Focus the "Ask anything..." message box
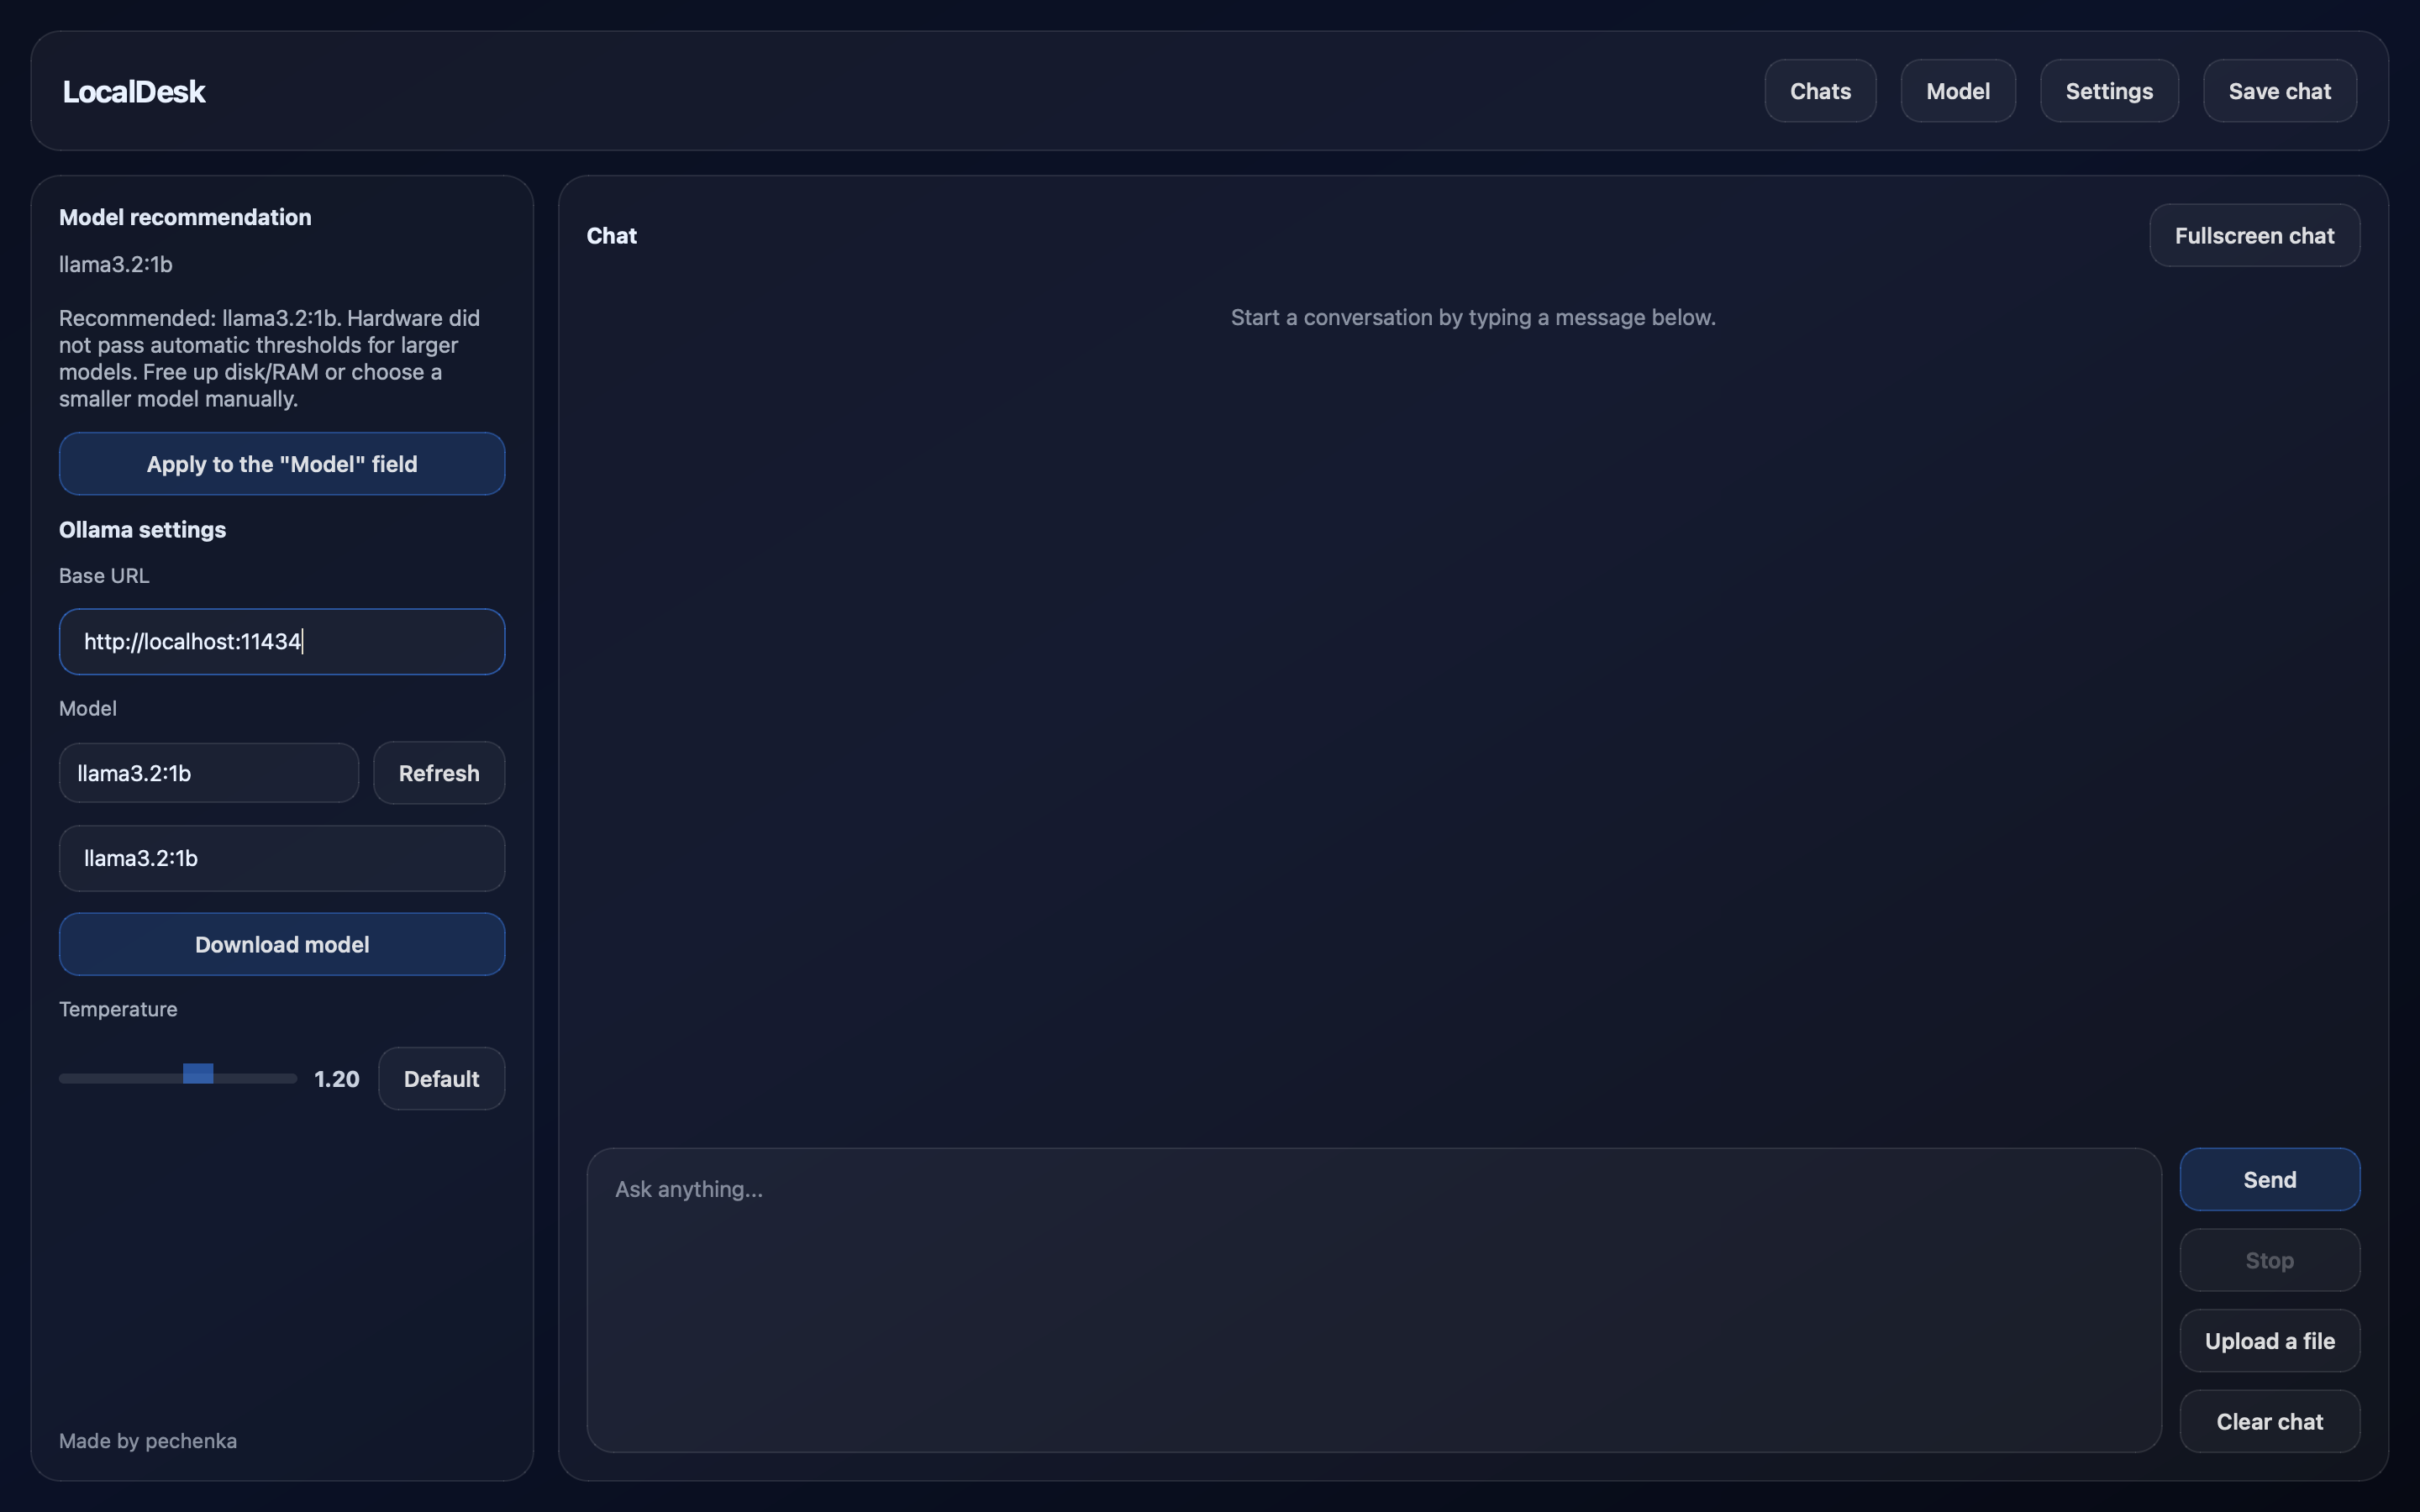Viewport: 2420px width, 1512px height. pyautogui.click(x=1374, y=1300)
